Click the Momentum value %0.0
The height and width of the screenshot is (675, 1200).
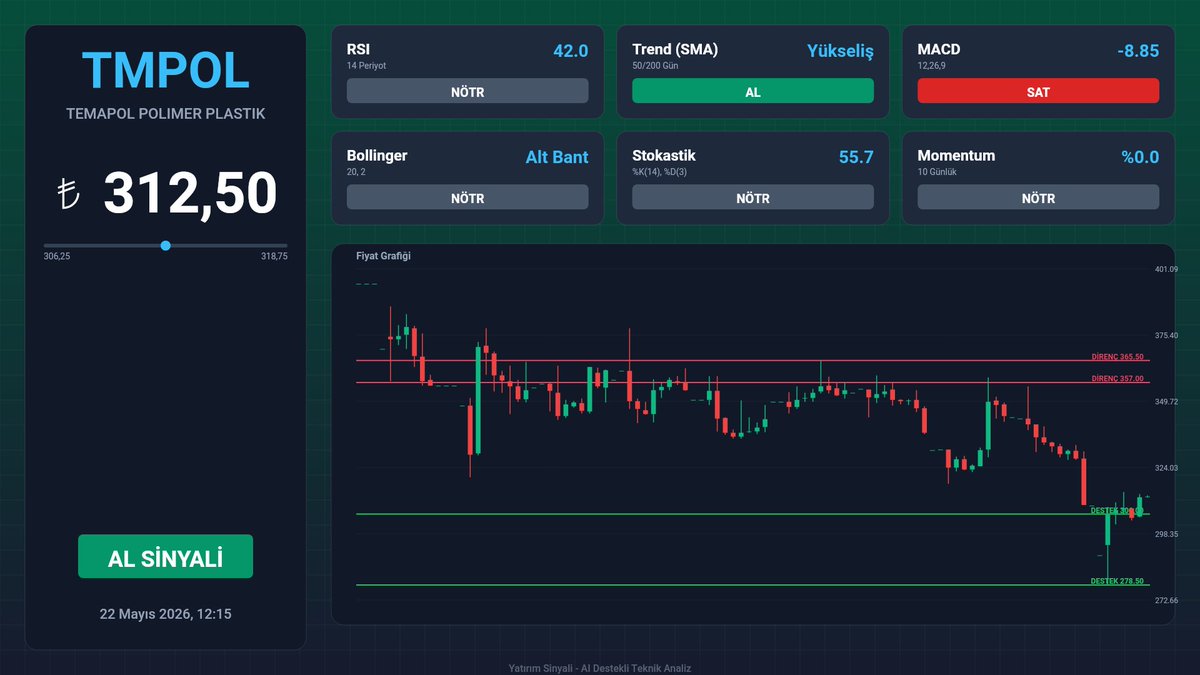pos(1140,157)
